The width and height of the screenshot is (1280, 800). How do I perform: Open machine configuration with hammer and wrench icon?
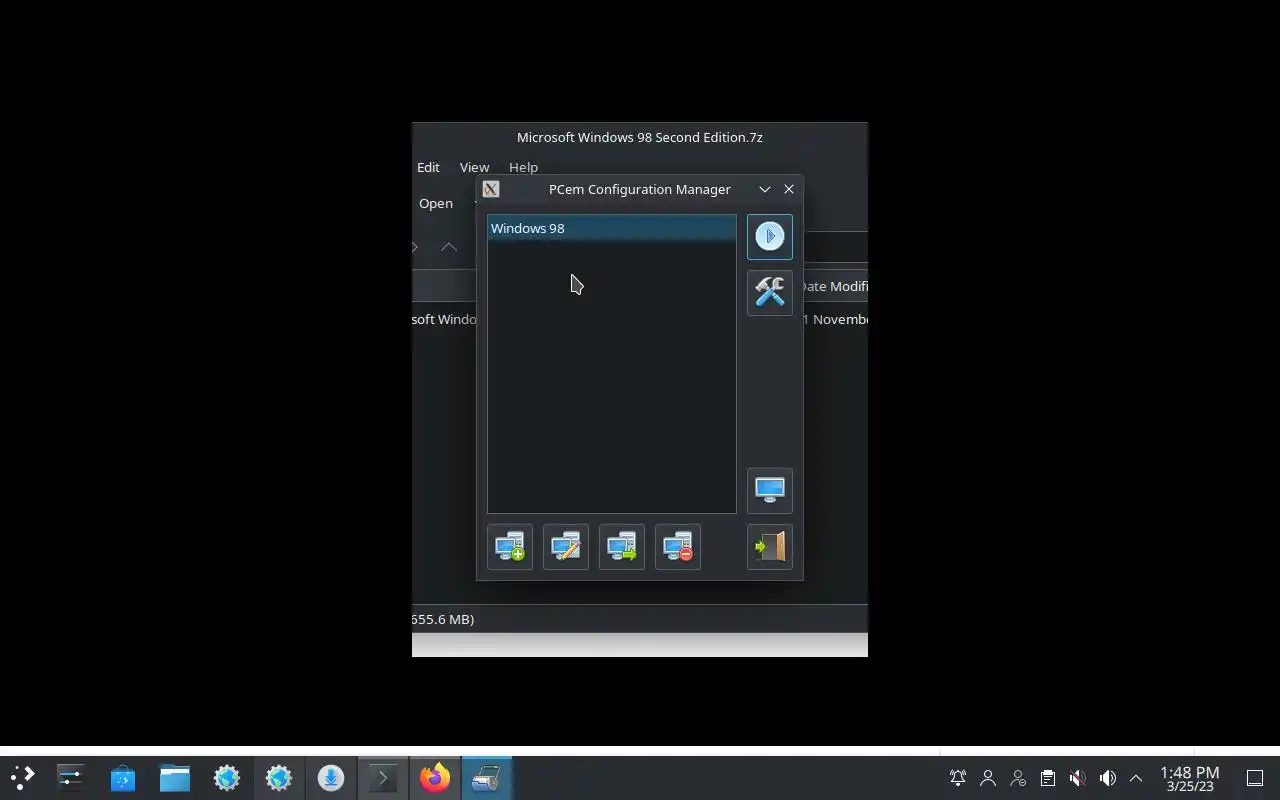click(x=769, y=292)
